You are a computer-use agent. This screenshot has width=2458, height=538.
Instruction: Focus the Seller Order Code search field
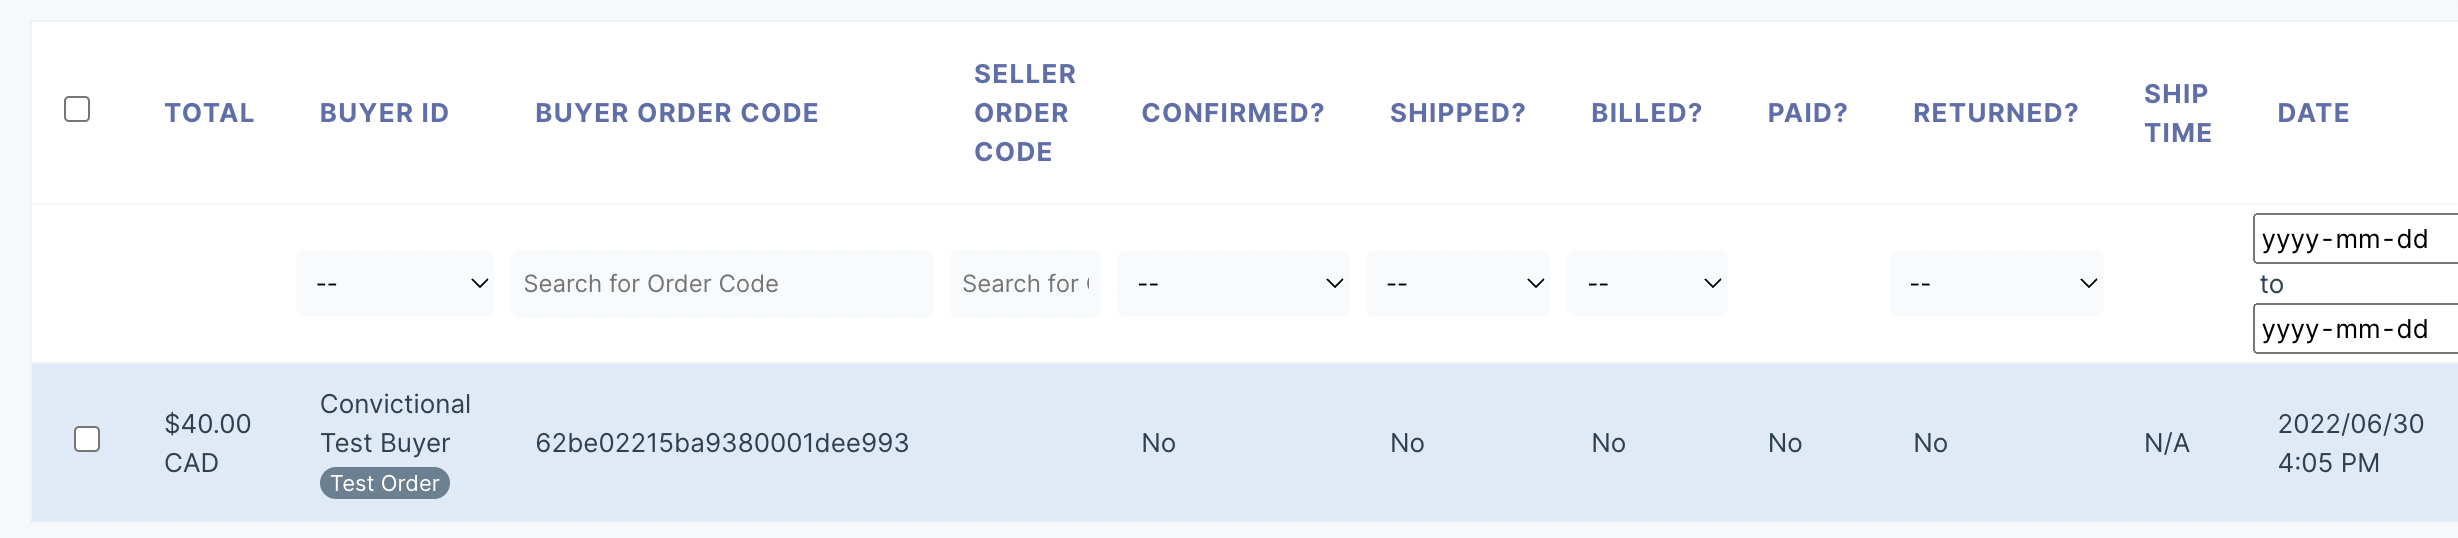coord(1025,284)
